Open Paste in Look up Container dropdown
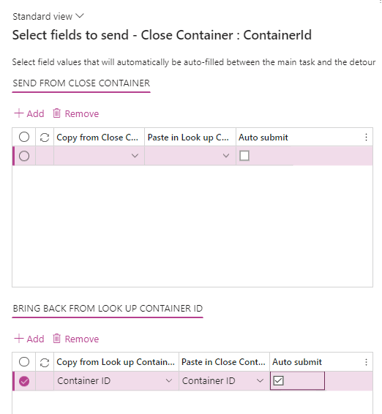The width and height of the screenshot is (382, 414). pyautogui.click(x=190, y=156)
